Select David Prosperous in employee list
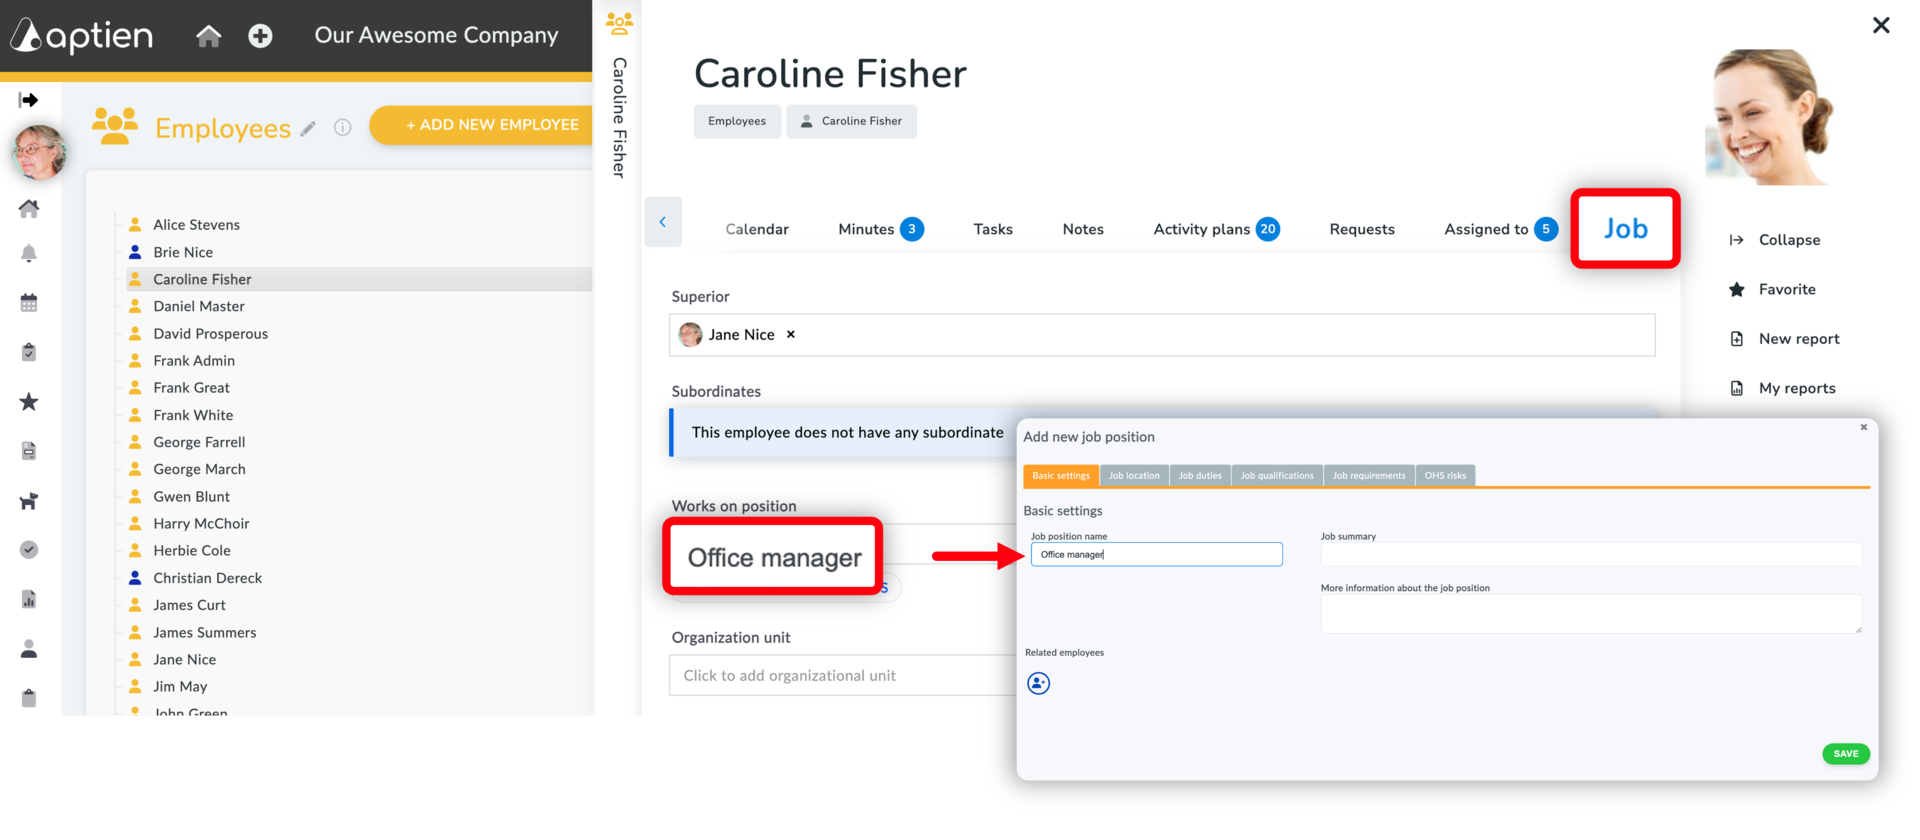1920x840 pixels. pyautogui.click(x=210, y=334)
